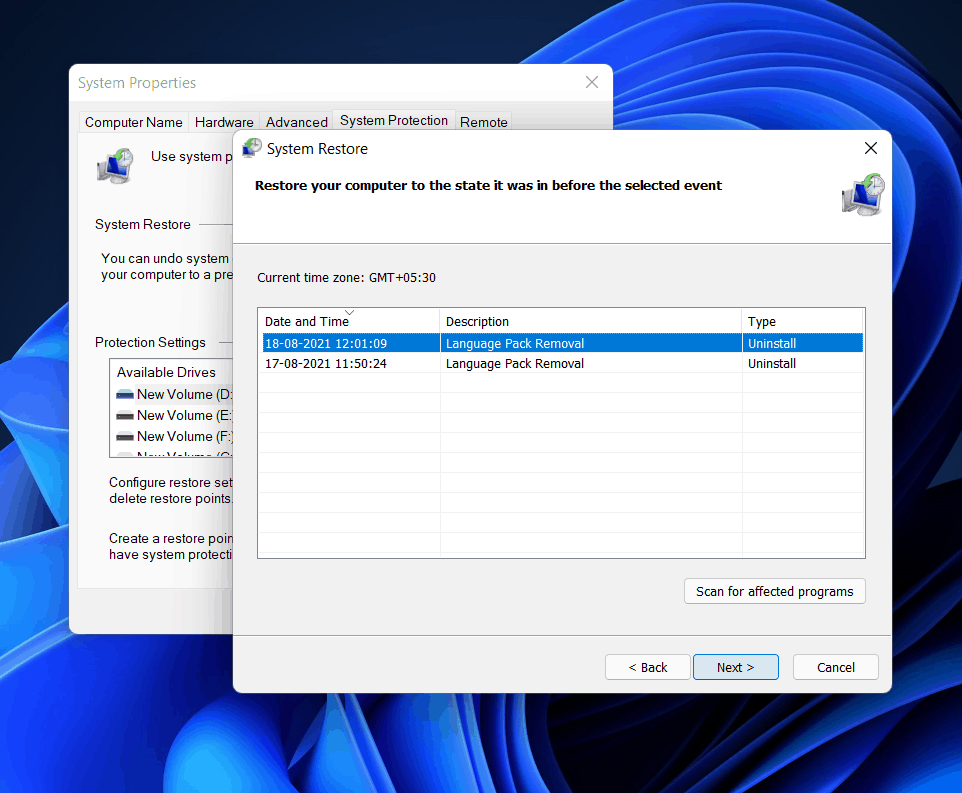962x793 pixels.
Task: Sort restore points by Description column
Action: point(591,321)
